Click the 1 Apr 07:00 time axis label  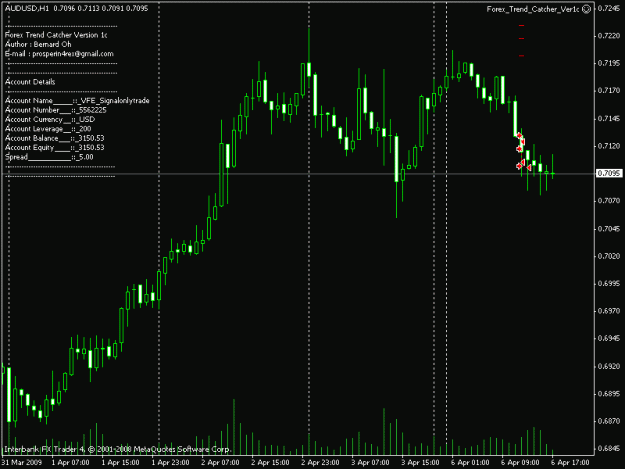(x=71, y=463)
